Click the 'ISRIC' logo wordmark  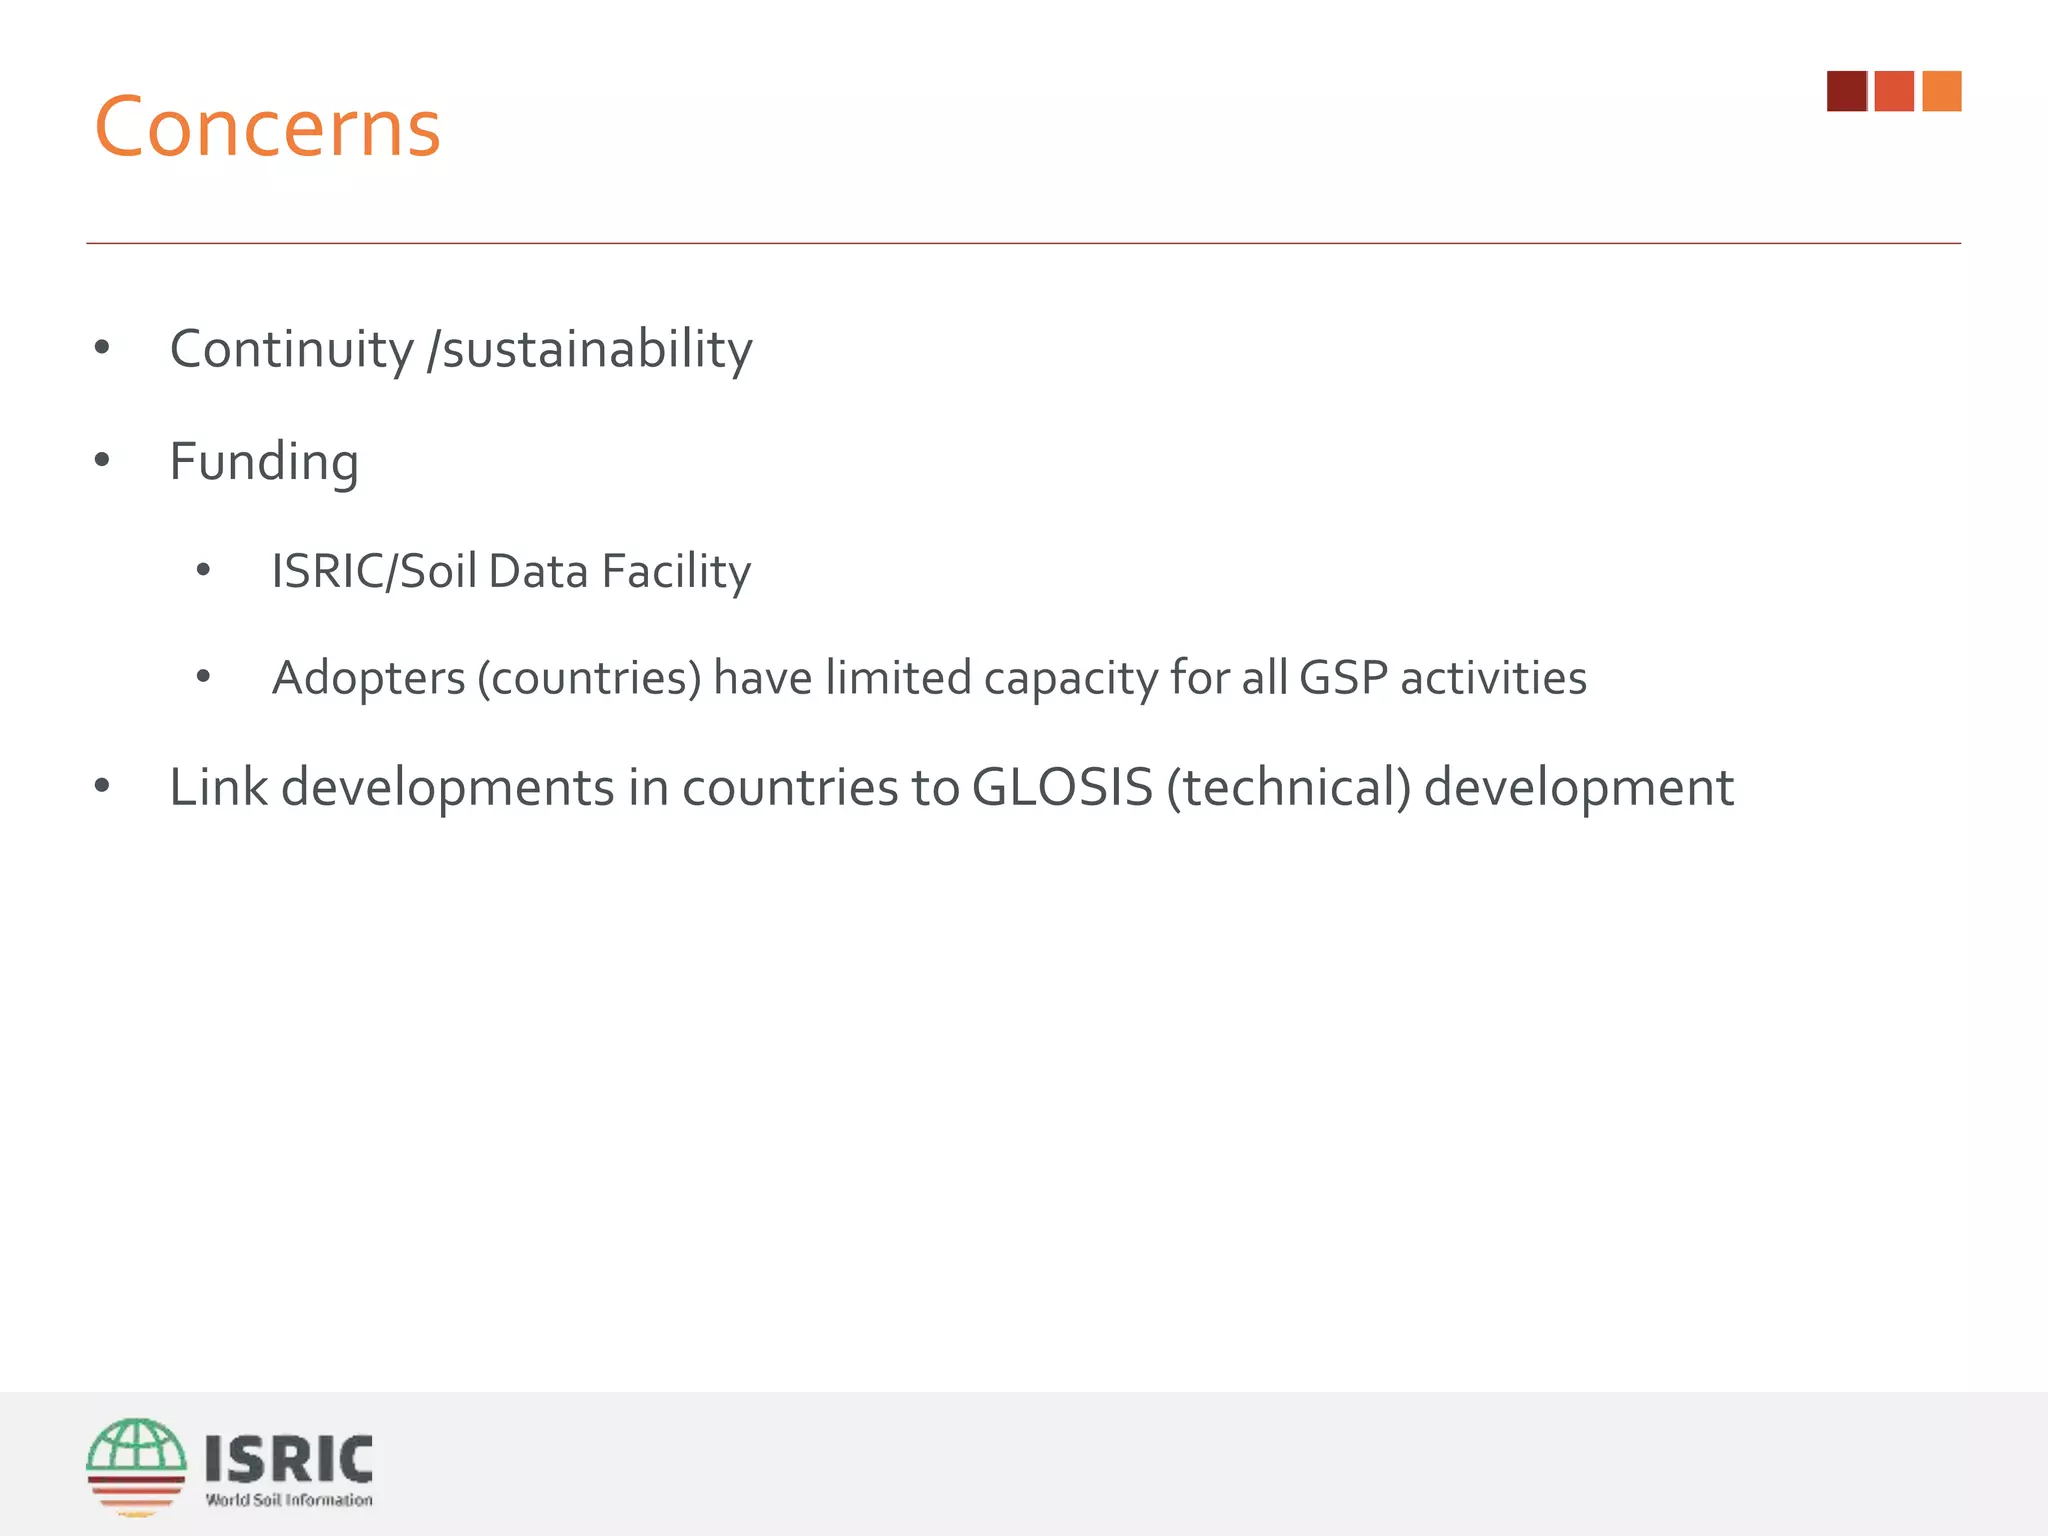pyautogui.click(x=289, y=1459)
